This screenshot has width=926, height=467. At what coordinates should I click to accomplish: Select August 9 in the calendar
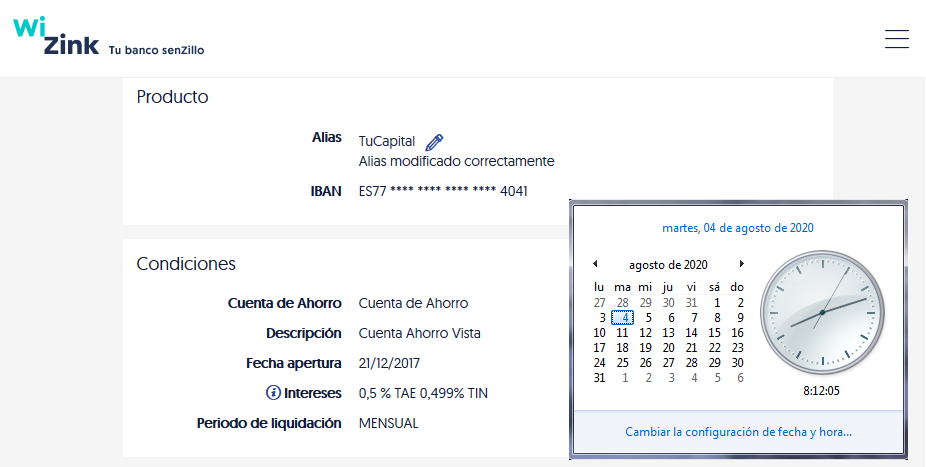click(x=739, y=318)
